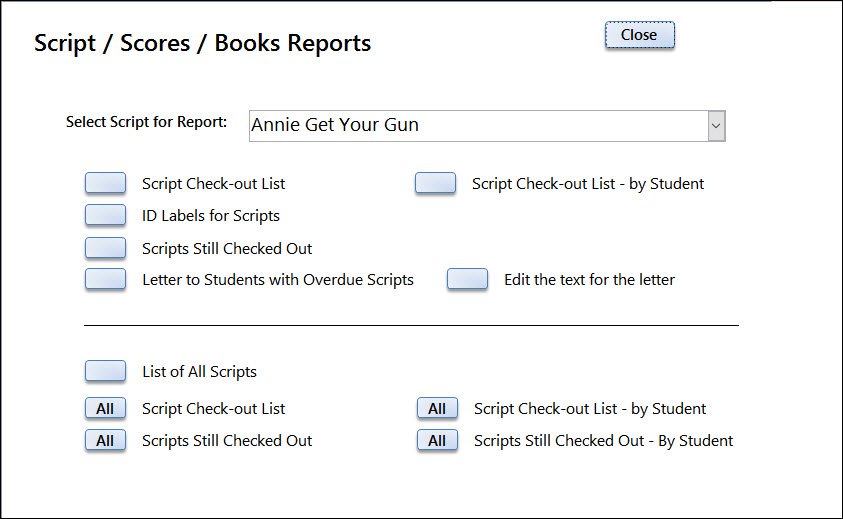Click the Edit the text for the letter button

point(468,279)
